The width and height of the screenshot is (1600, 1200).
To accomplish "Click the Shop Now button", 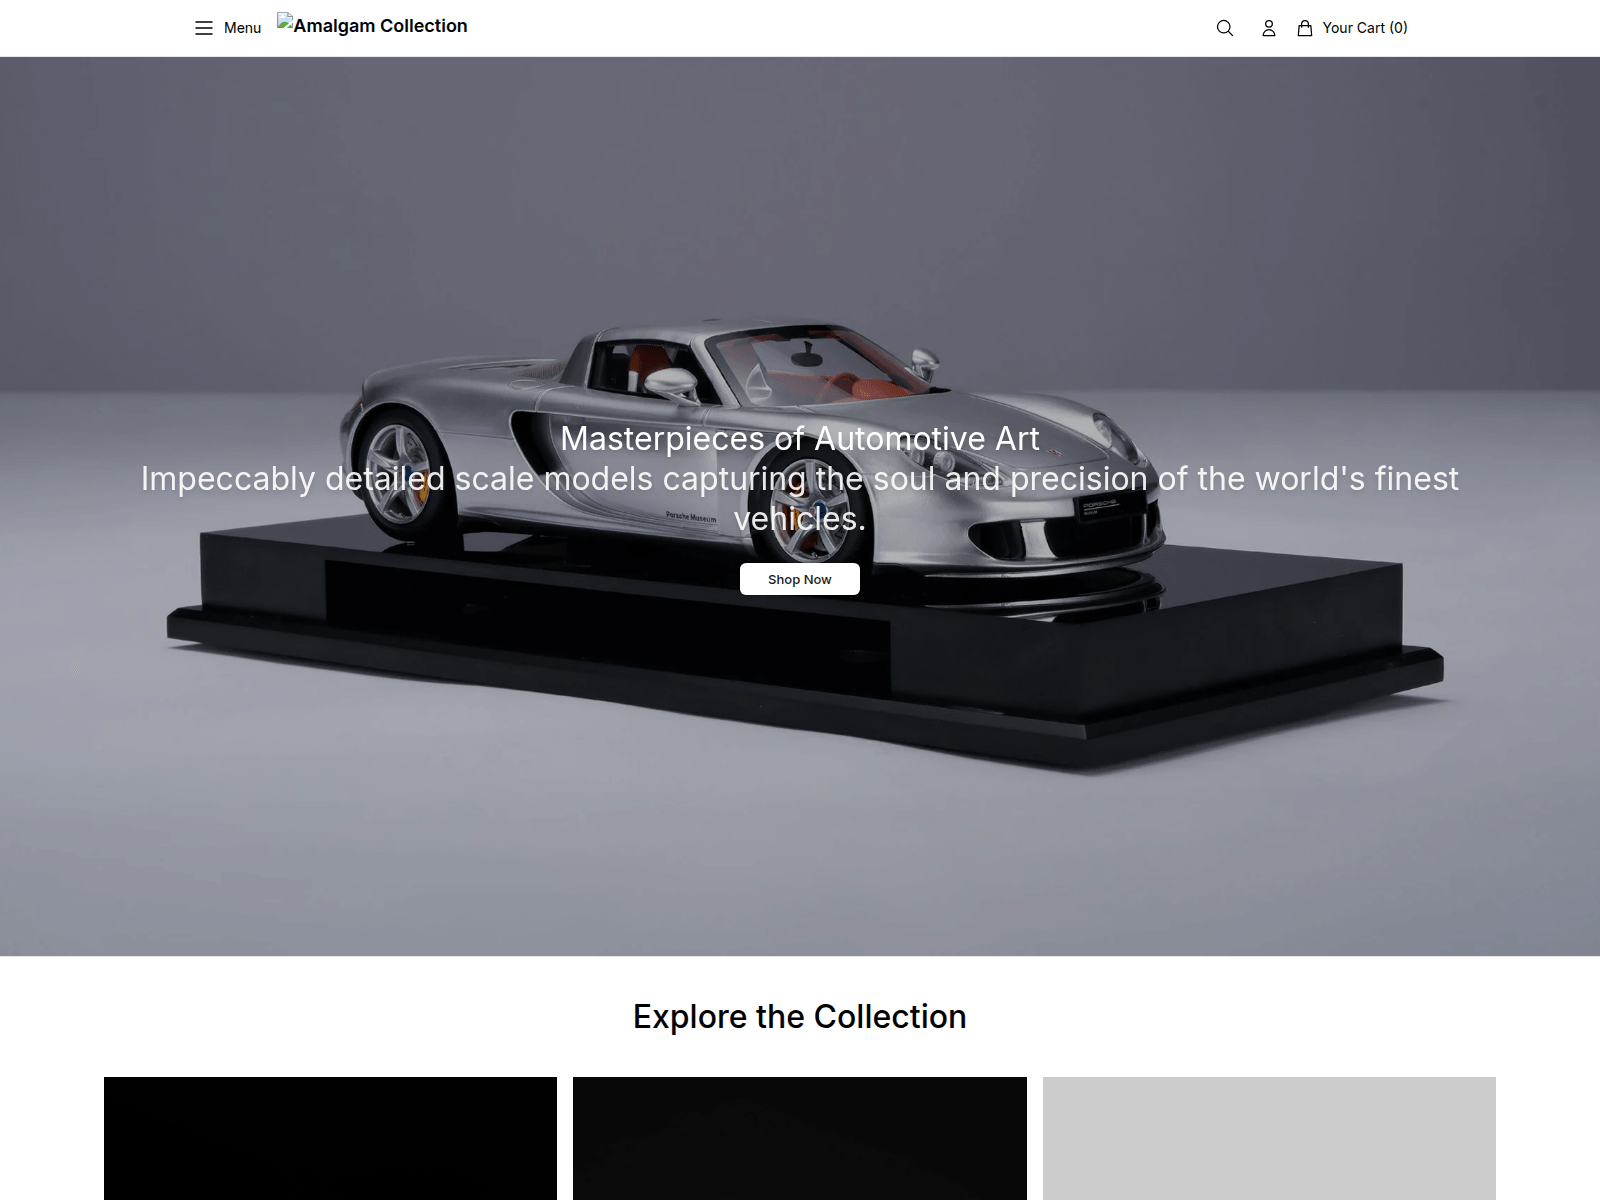I will 800,579.
